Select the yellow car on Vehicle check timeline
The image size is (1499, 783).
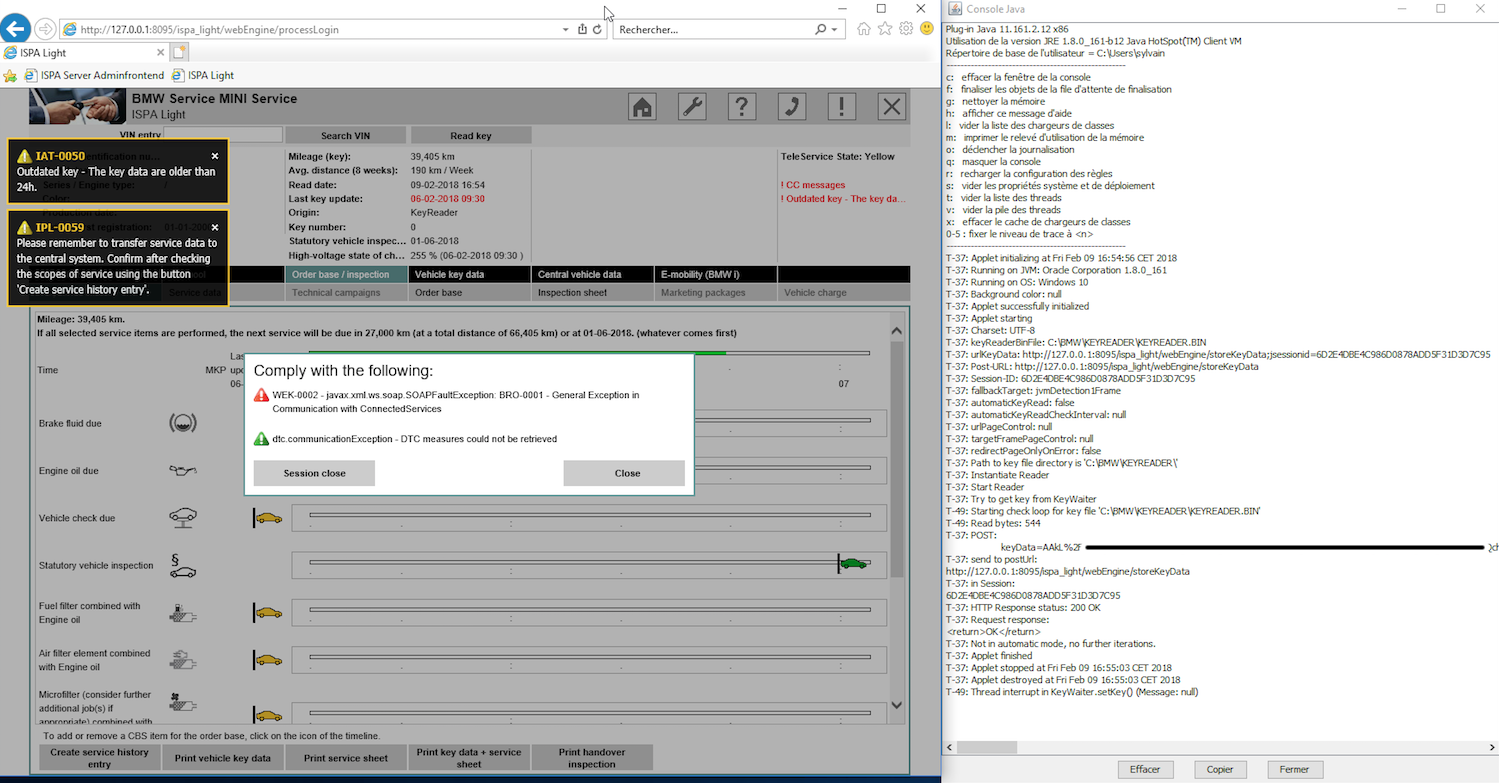(x=269, y=518)
